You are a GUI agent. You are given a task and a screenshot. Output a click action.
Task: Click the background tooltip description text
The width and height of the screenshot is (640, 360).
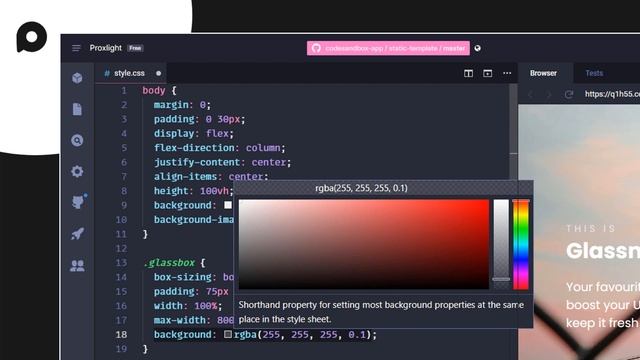pos(381,312)
